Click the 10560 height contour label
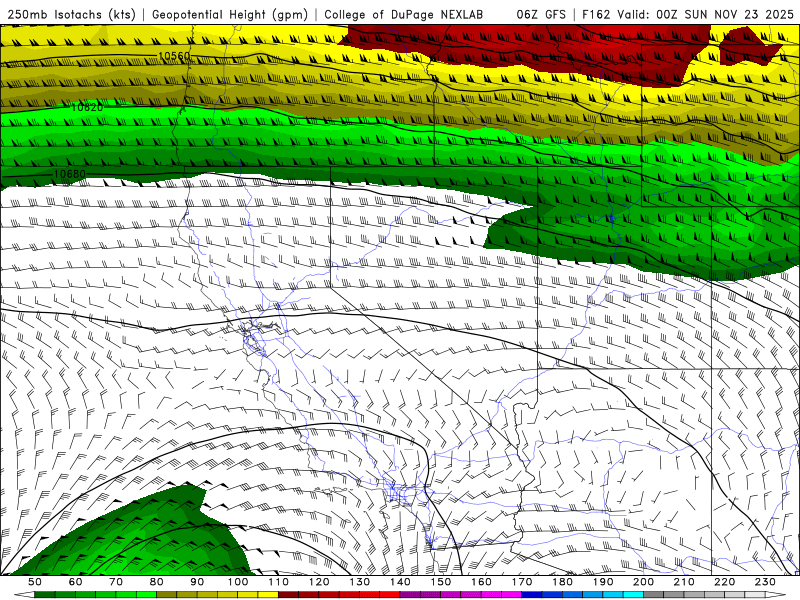800x600 pixels. [x=174, y=56]
